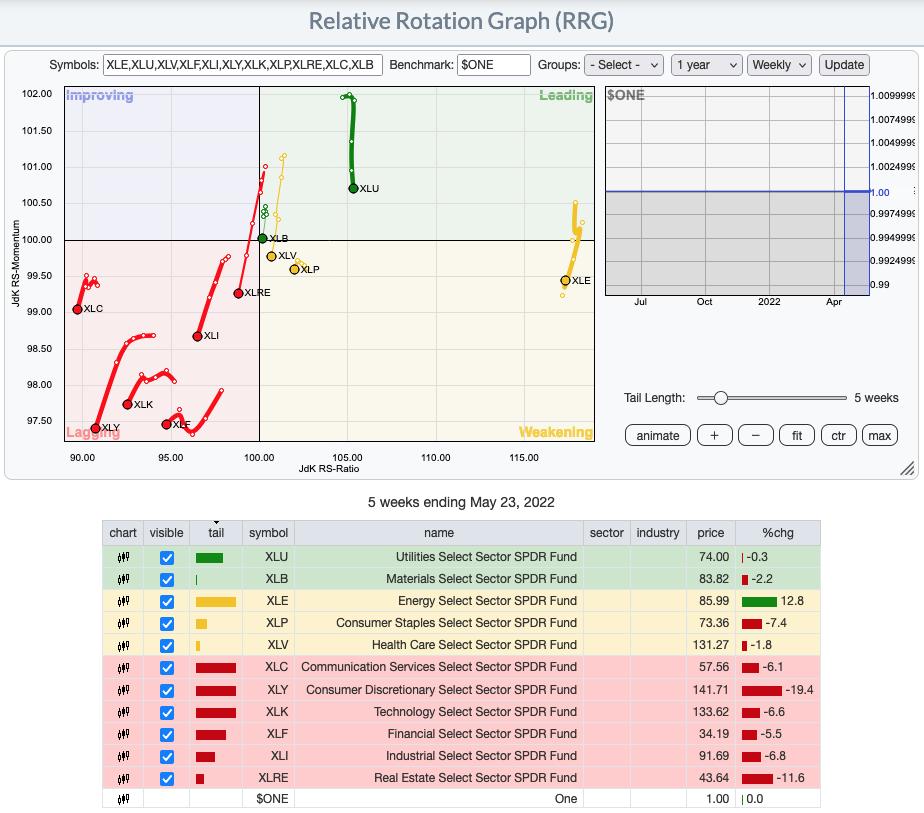This screenshot has height=813, width=924.
Task: Click the chart resize handle icon
Action: 908,468
